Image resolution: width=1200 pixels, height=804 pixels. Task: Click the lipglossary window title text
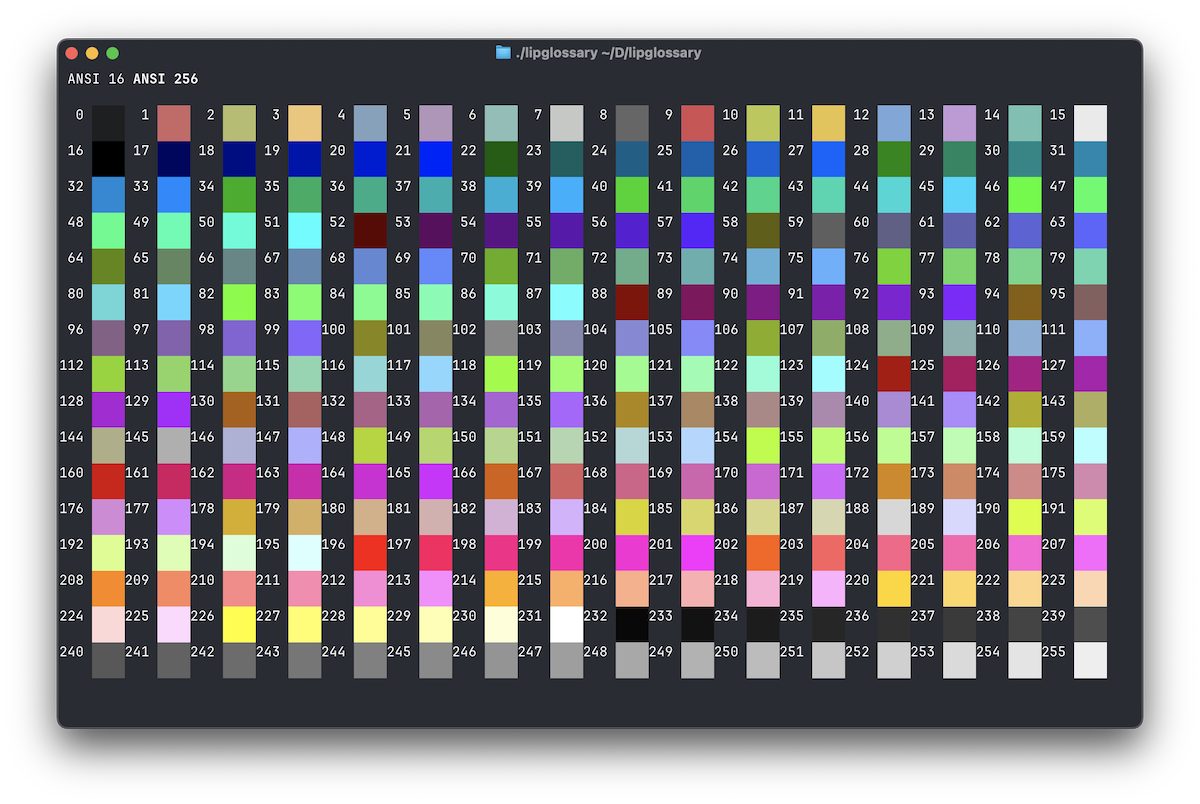[x=608, y=52]
